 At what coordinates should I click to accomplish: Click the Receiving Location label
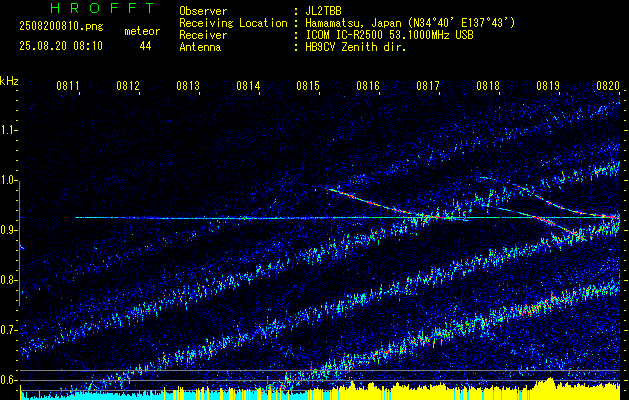233,23
